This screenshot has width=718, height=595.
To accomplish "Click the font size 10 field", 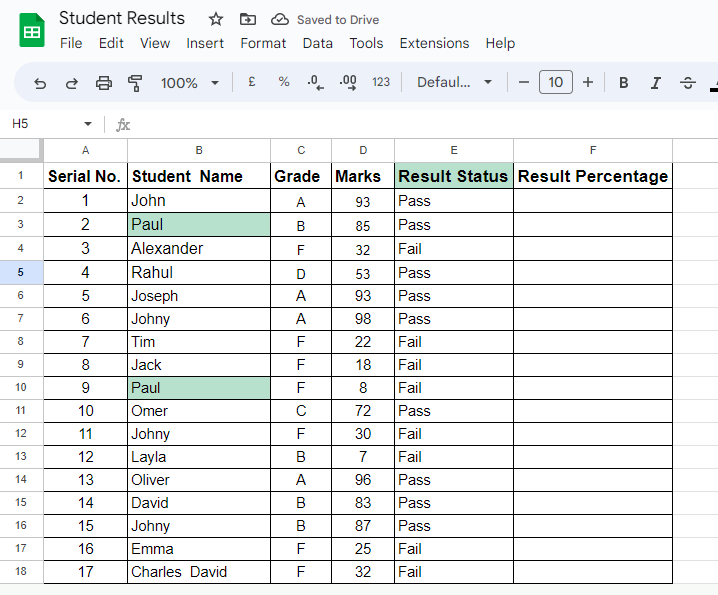I will (x=555, y=82).
